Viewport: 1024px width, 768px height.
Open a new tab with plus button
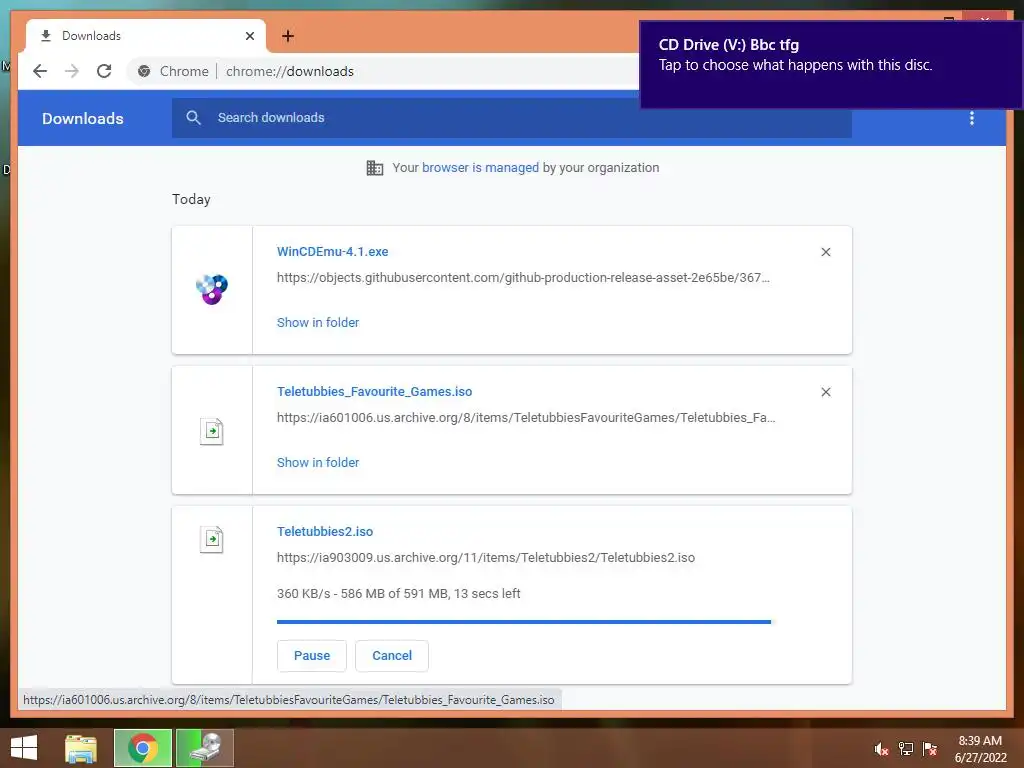coord(287,36)
